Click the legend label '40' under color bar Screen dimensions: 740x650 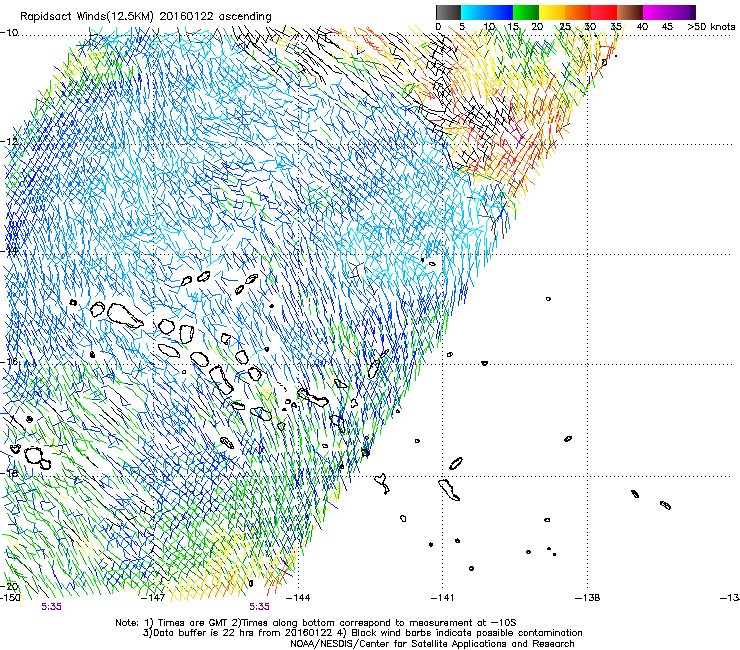pos(642,27)
